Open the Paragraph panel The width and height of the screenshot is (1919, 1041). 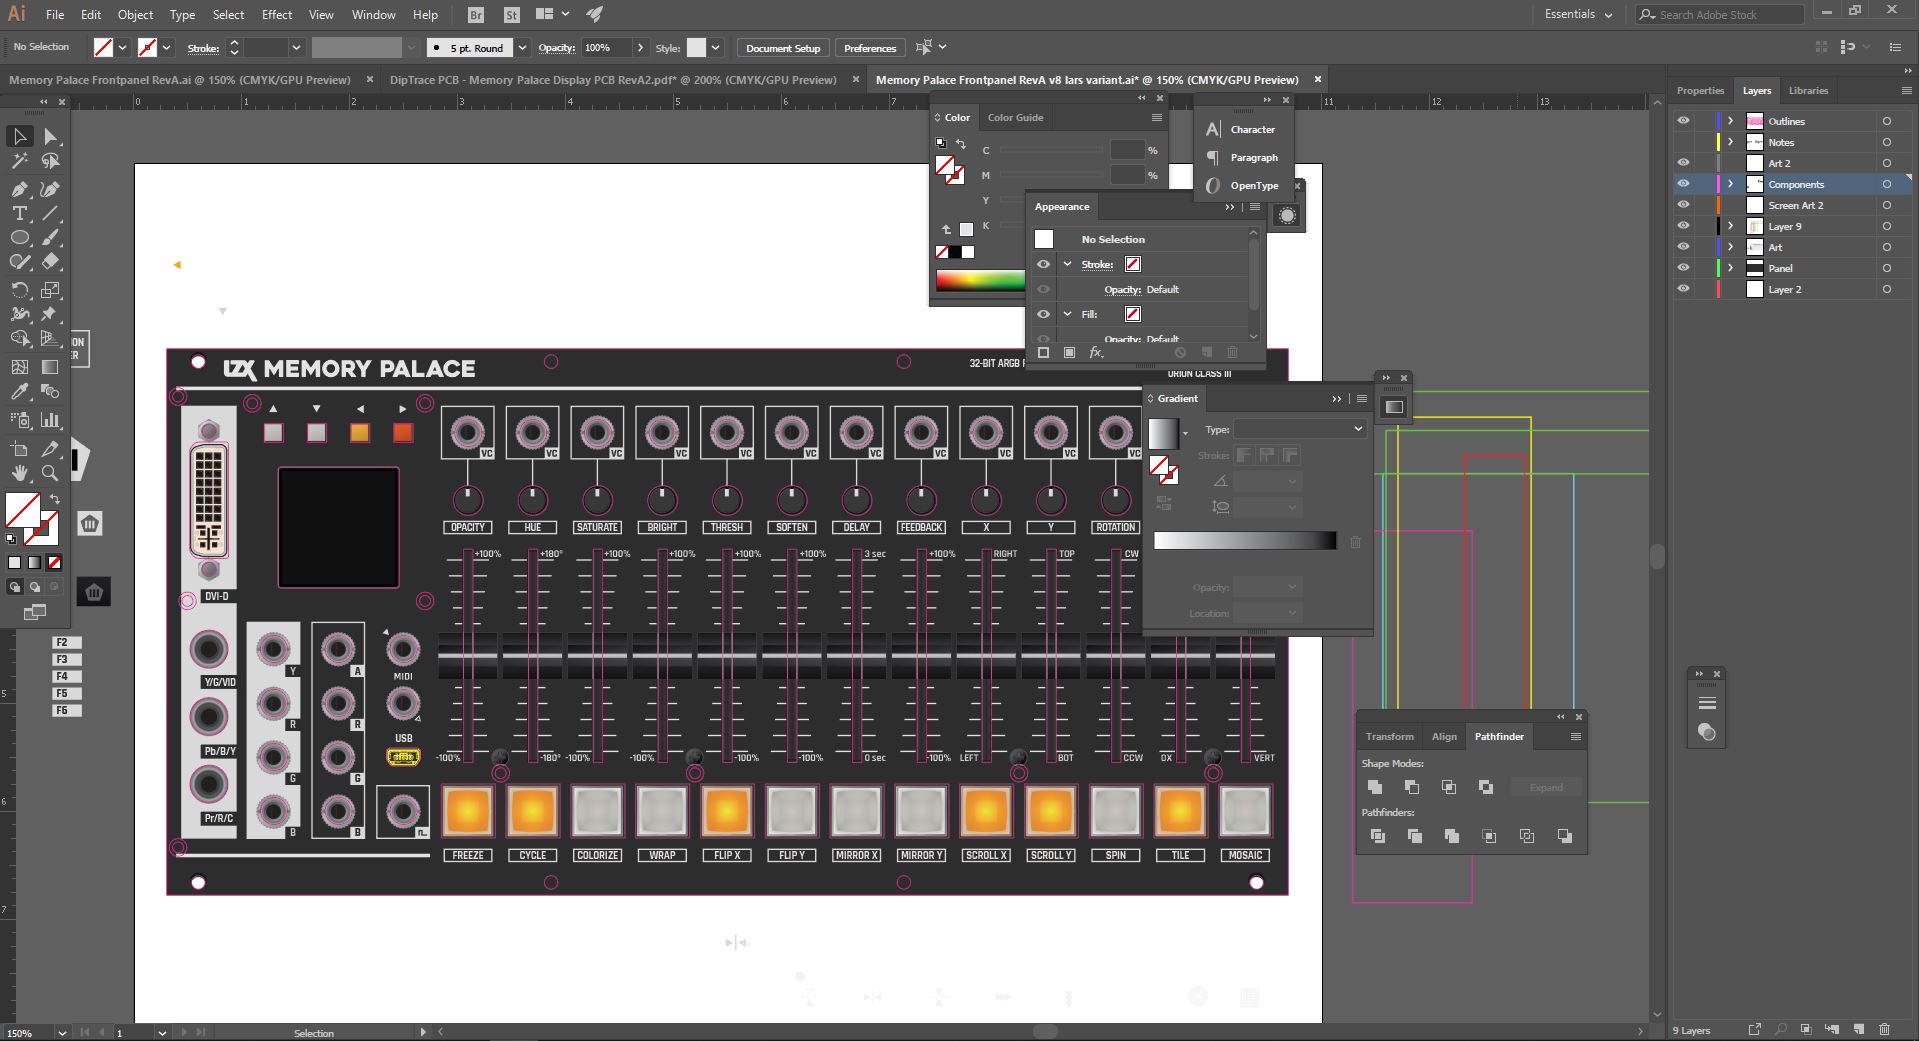click(x=1241, y=157)
